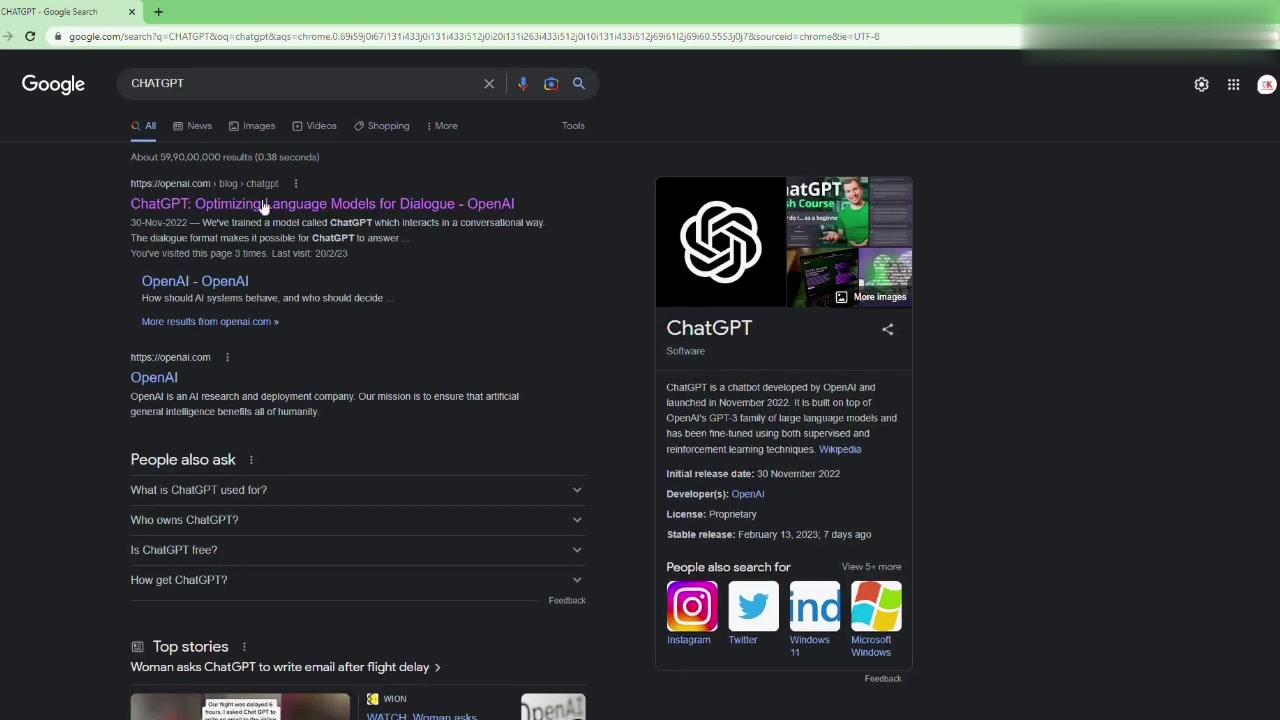1280x720 pixels.
Task: Close the CHATGPT browser tab
Action: click(131, 12)
